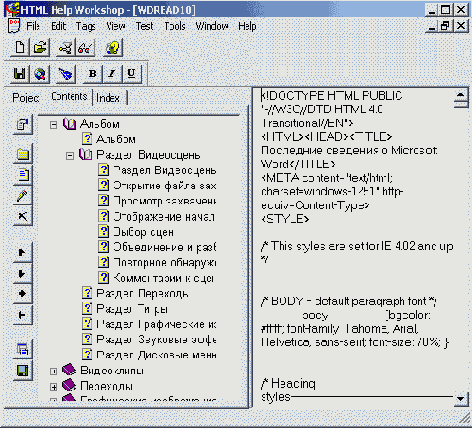Click Move selection right arrow icon

point(23,294)
